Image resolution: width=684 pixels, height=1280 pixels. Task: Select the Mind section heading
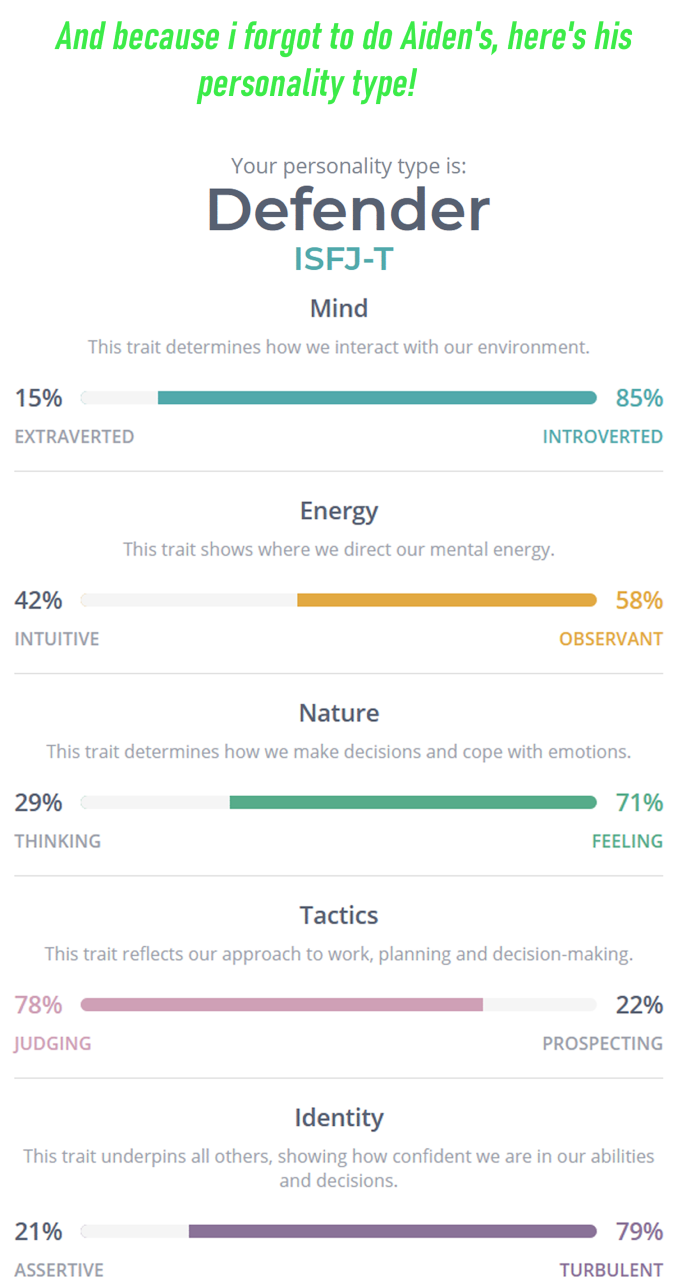pyautogui.click(x=339, y=308)
